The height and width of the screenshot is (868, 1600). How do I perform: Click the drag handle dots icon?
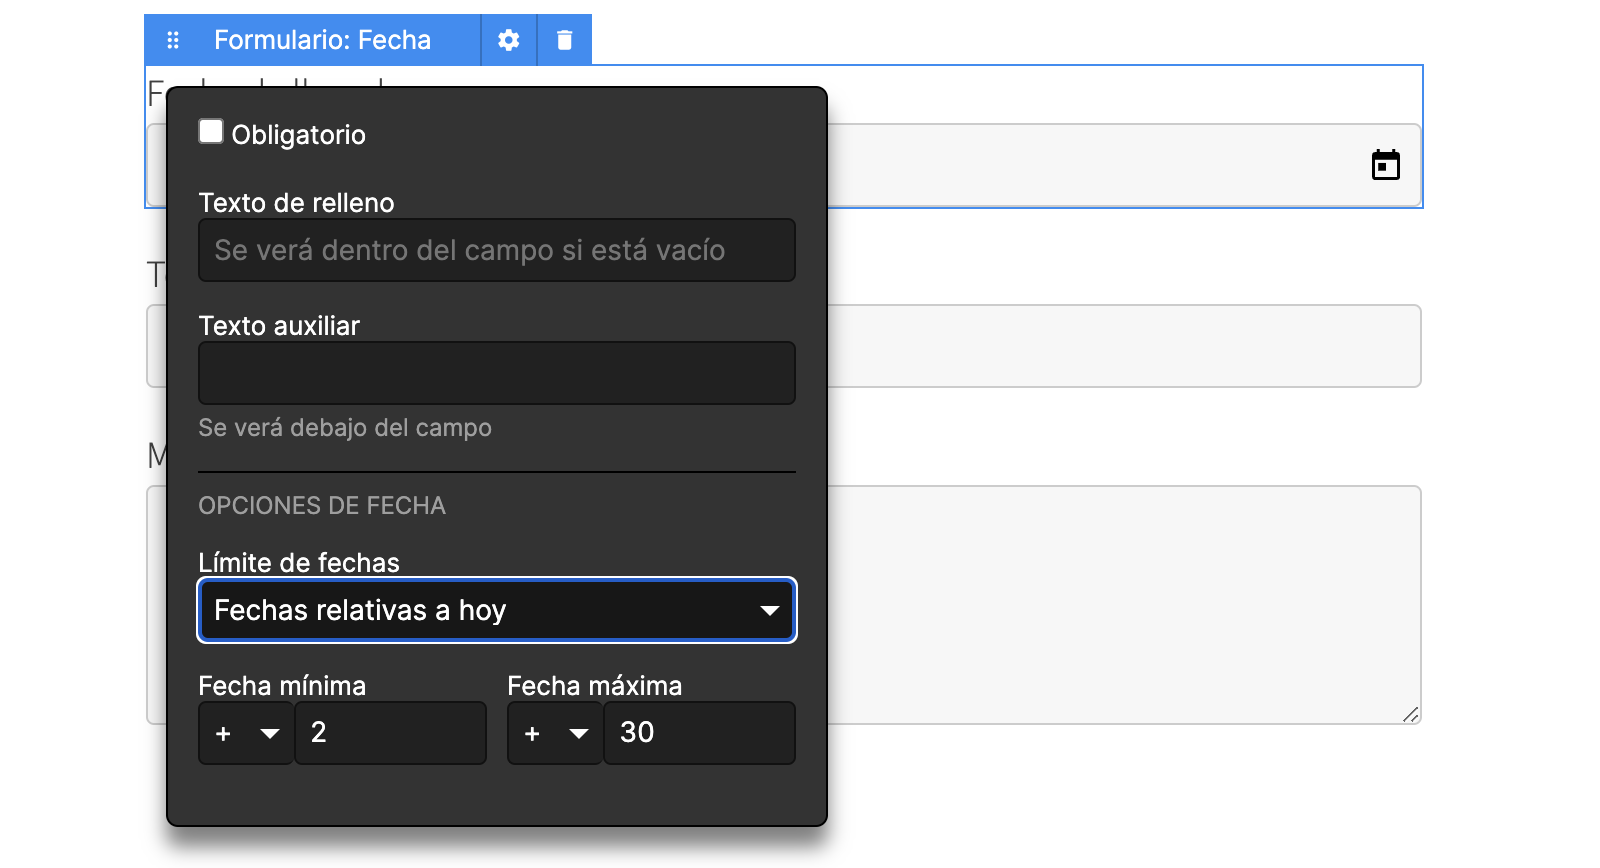pos(173,40)
